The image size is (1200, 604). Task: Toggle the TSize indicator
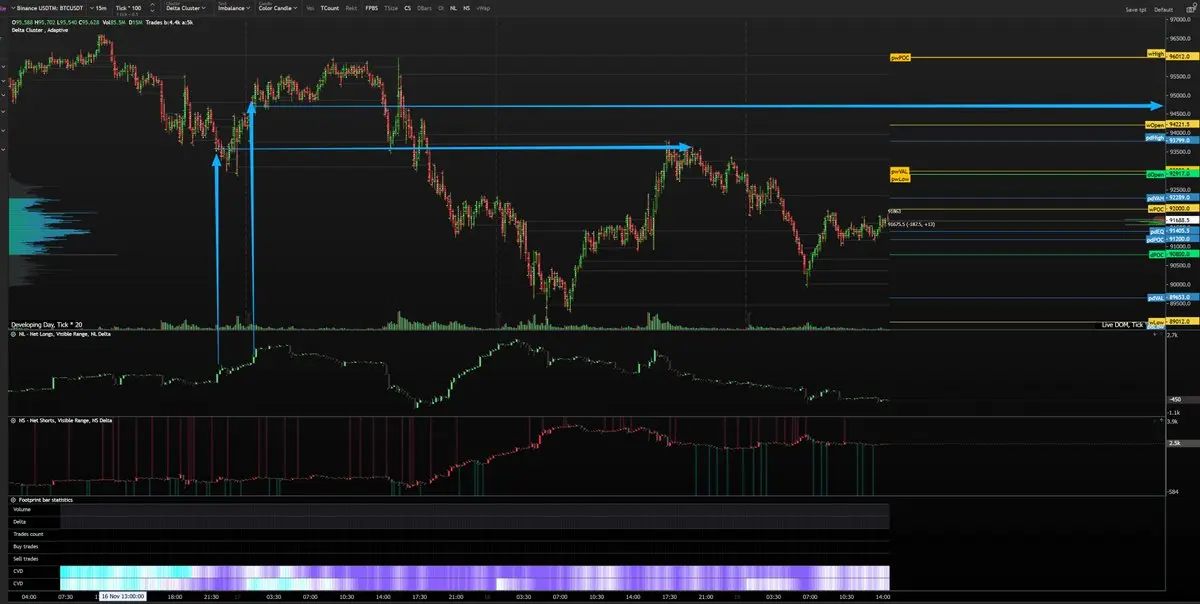391,8
